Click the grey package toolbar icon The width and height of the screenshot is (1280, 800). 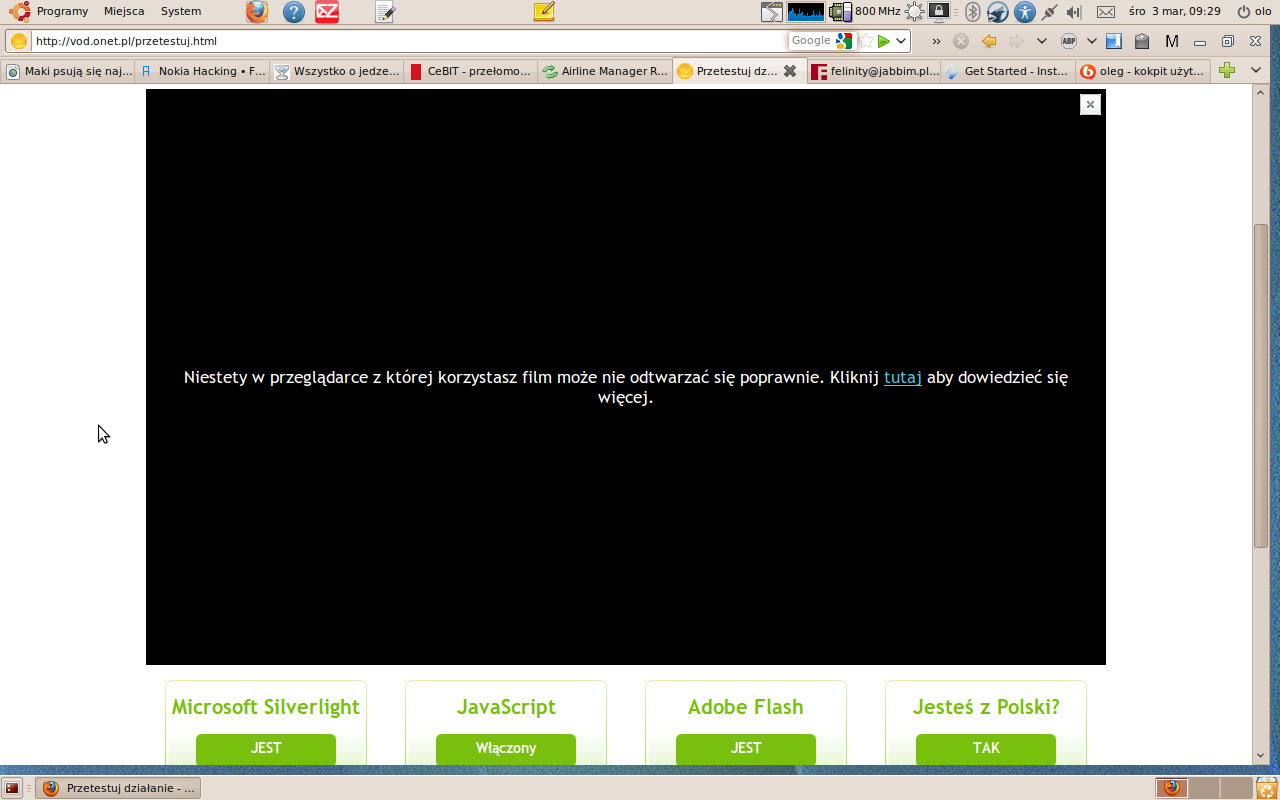click(1141, 41)
